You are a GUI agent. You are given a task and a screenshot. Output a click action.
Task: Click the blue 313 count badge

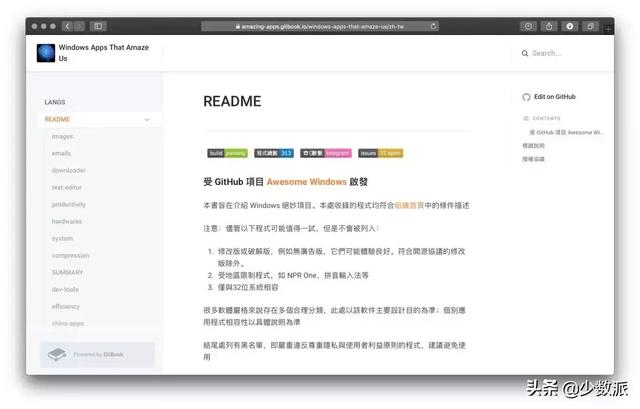274,153
